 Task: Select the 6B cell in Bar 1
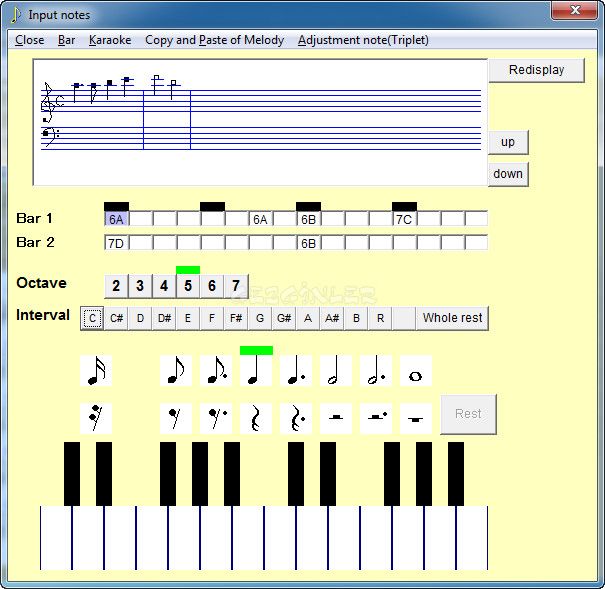308,219
